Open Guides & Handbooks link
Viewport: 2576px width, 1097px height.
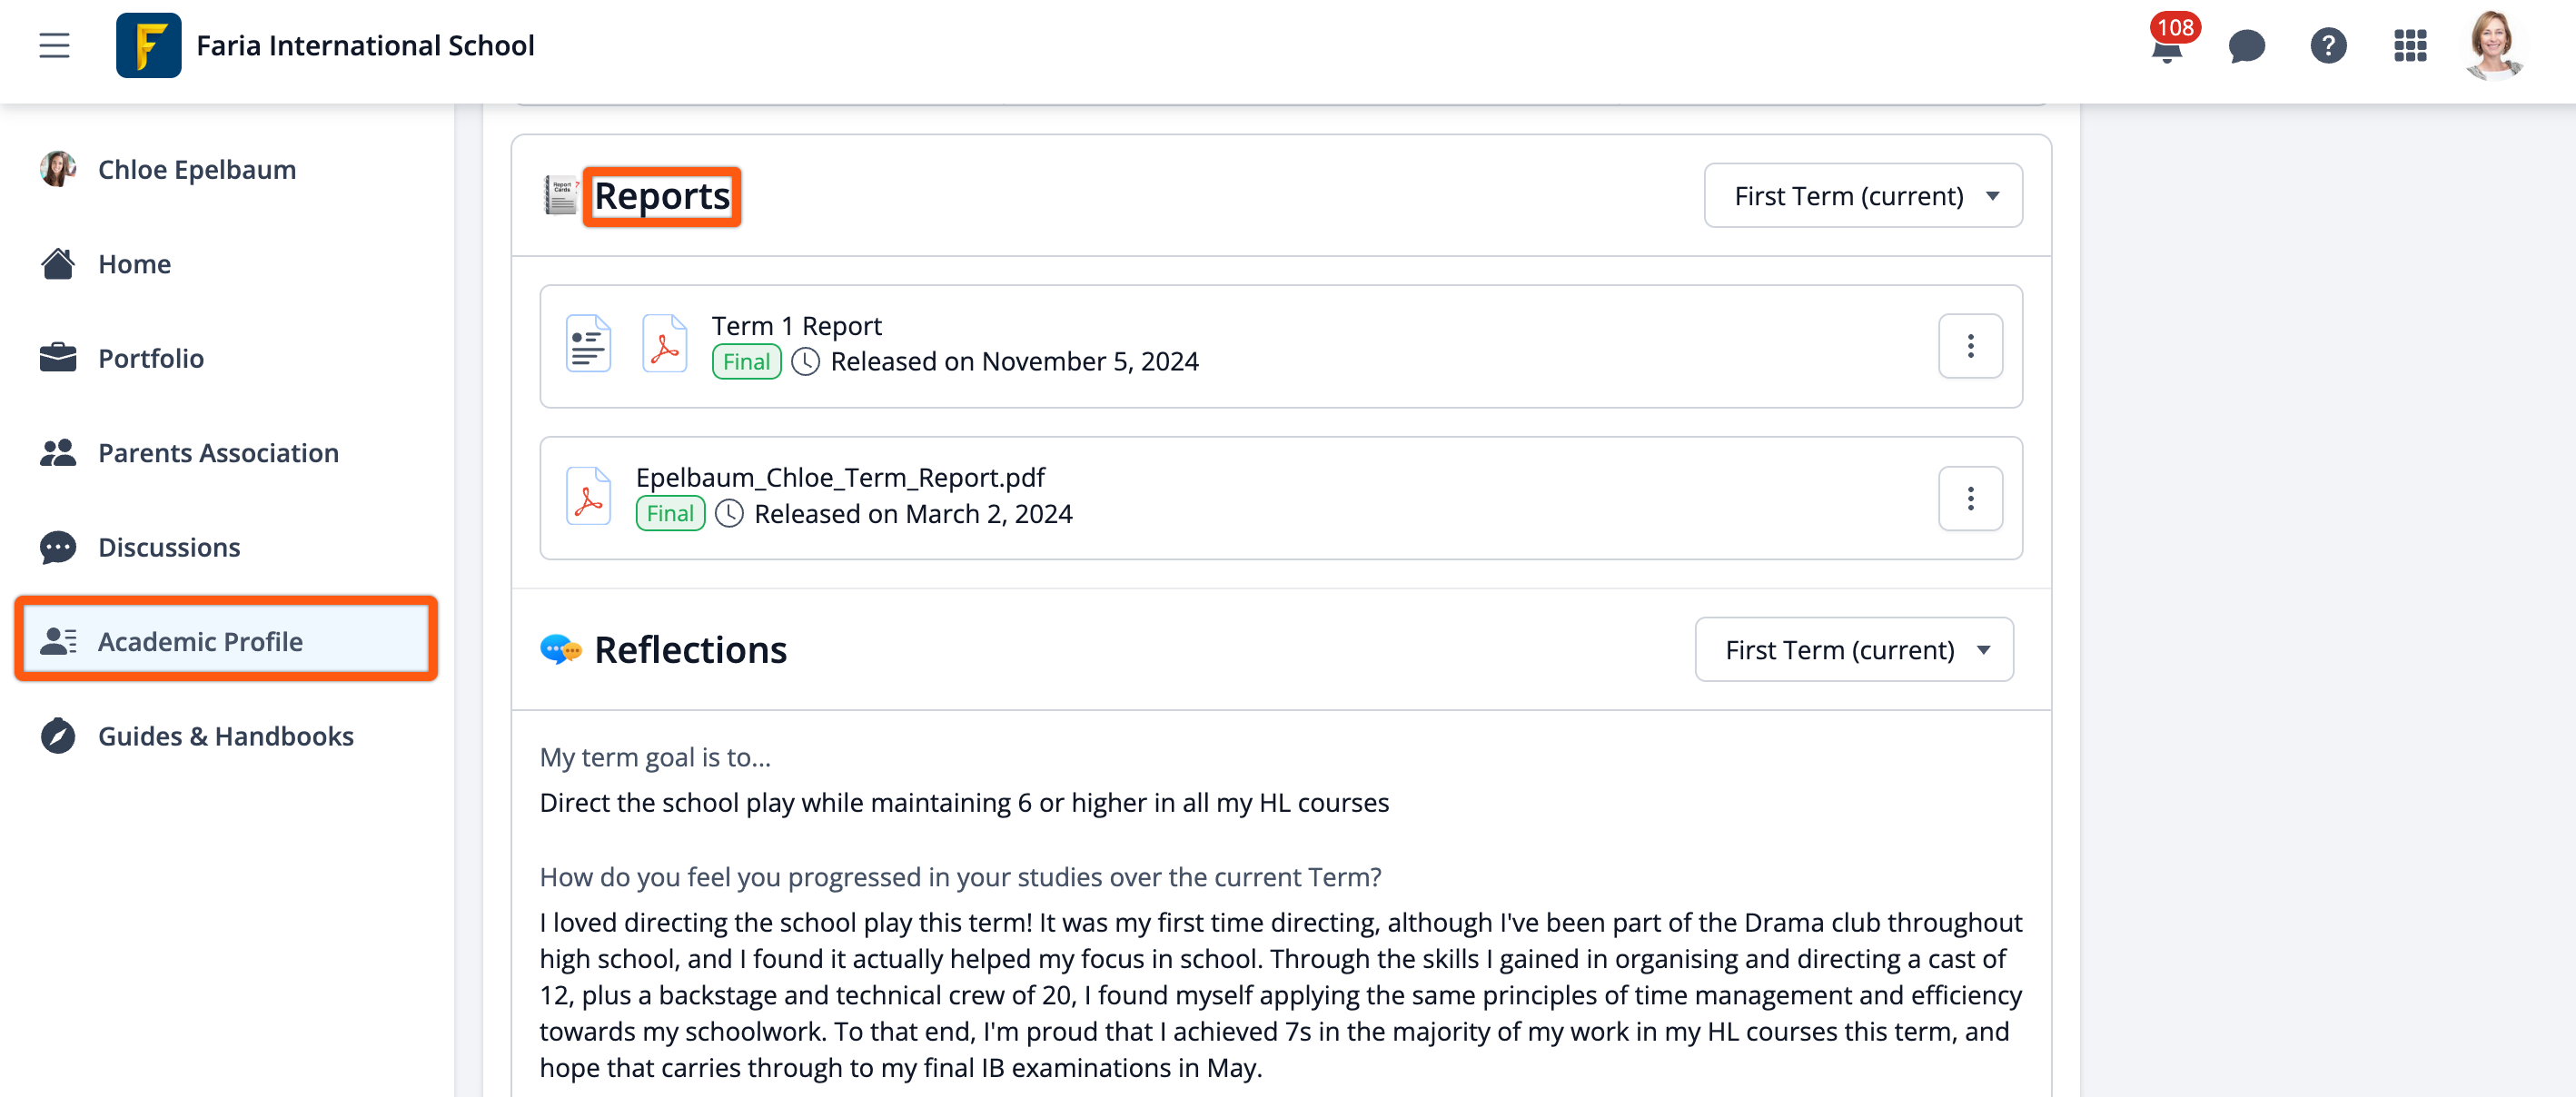(x=225, y=736)
